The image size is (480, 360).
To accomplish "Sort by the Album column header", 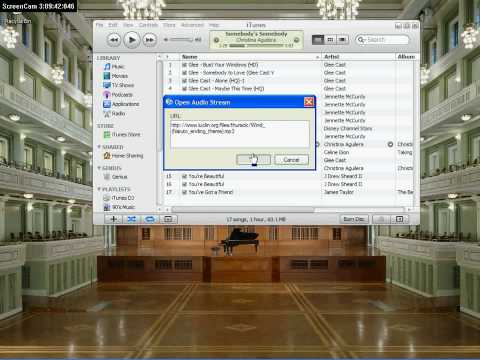I will pyautogui.click(x=406, y=57).
